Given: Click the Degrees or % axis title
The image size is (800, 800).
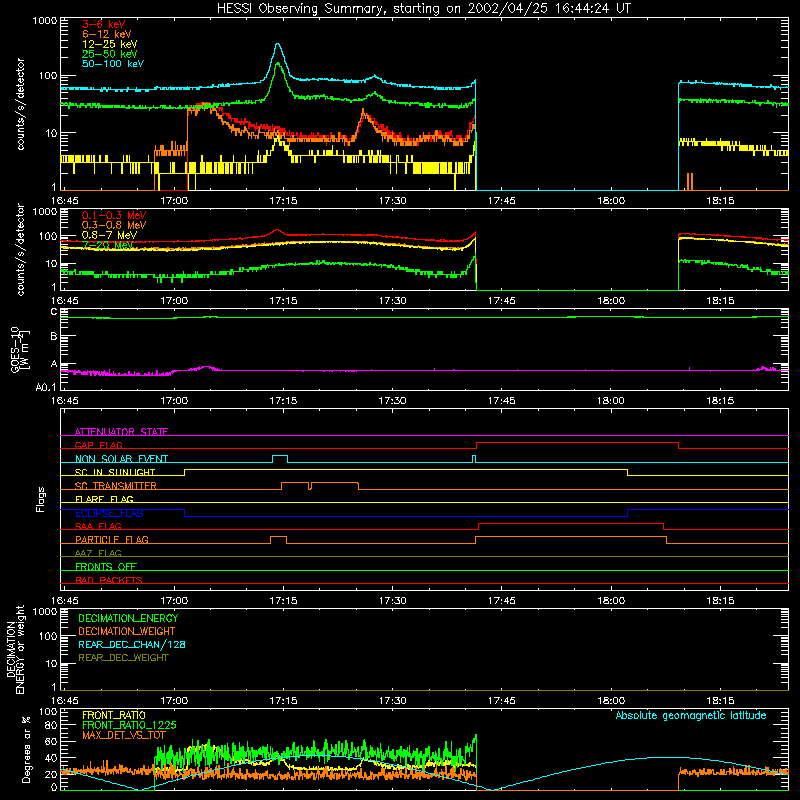Looking at the screenshot, I should pos(26,749).
